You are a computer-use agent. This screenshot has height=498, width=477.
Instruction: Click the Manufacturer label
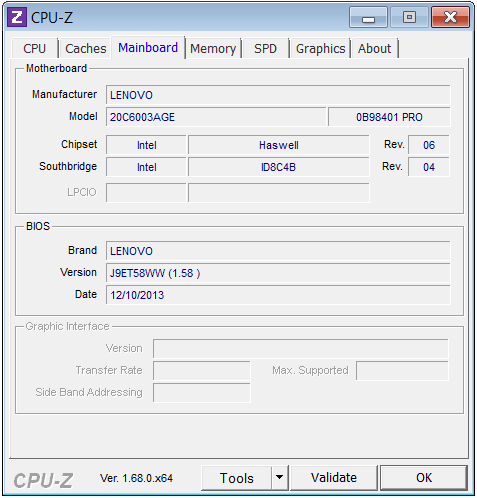64,94
